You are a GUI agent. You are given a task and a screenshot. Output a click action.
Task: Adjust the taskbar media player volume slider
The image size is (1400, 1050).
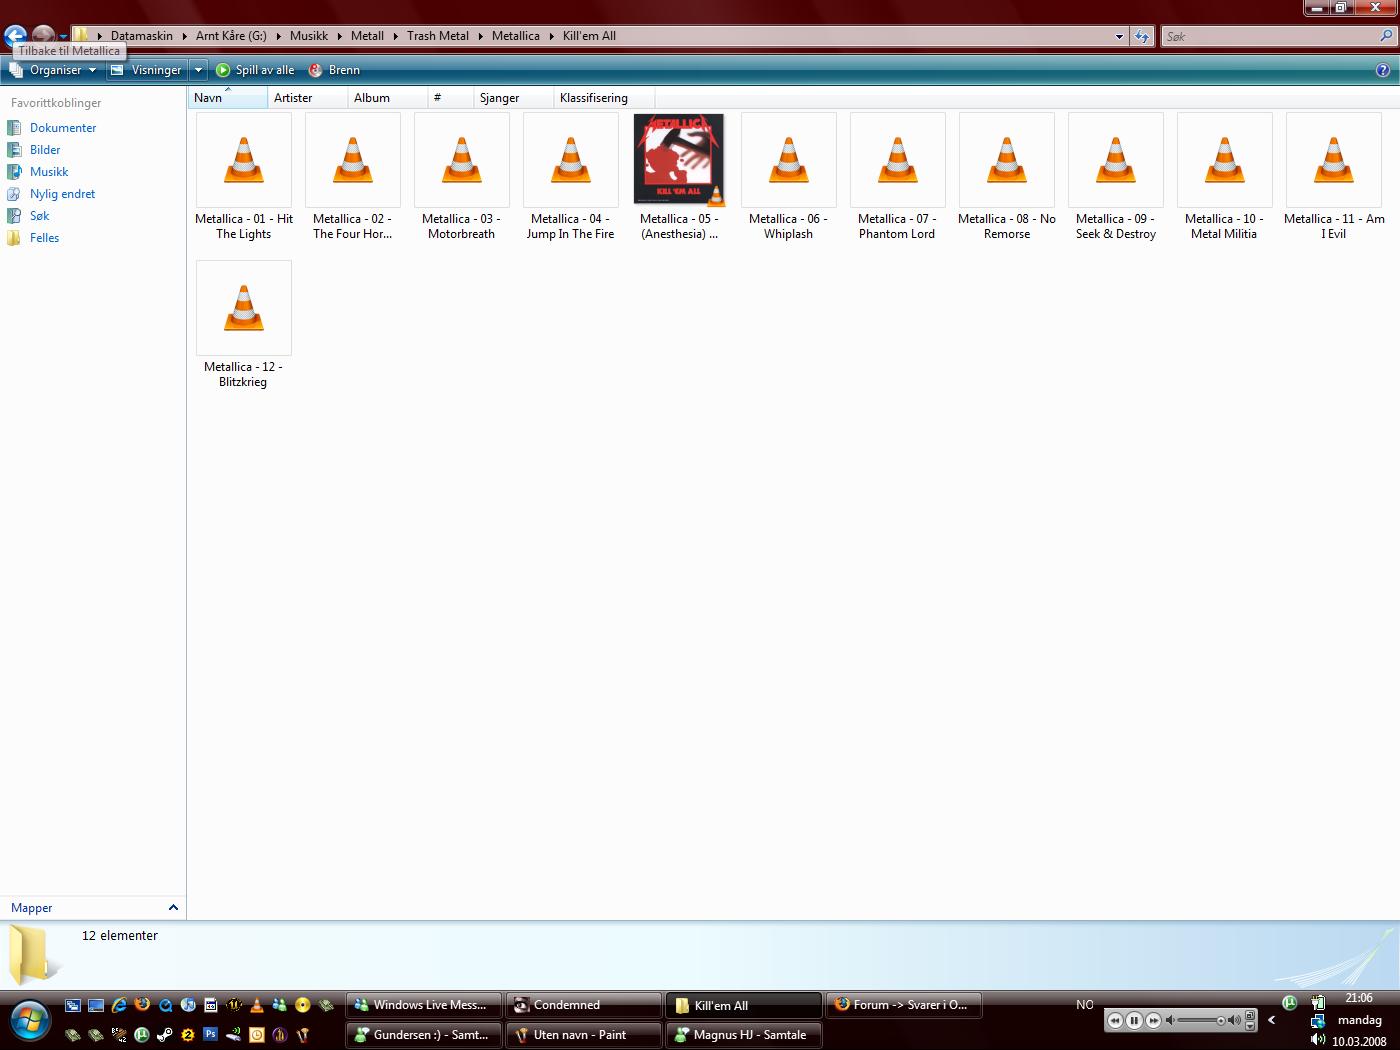(x=1203, y=1021)
